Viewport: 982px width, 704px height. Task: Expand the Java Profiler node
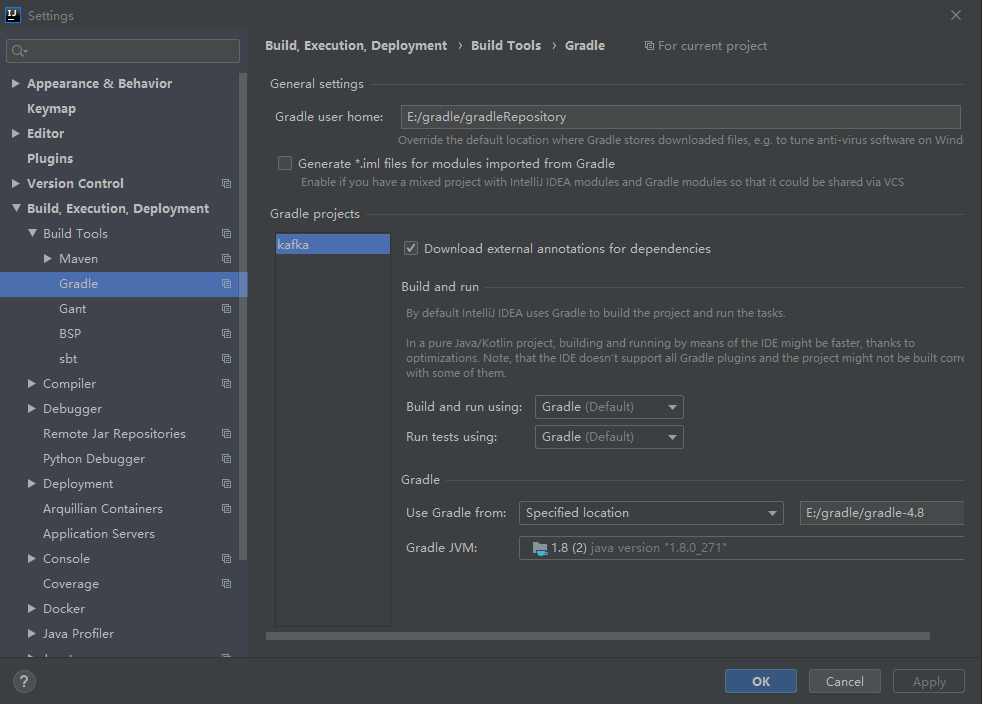click(x=32, y=633)
